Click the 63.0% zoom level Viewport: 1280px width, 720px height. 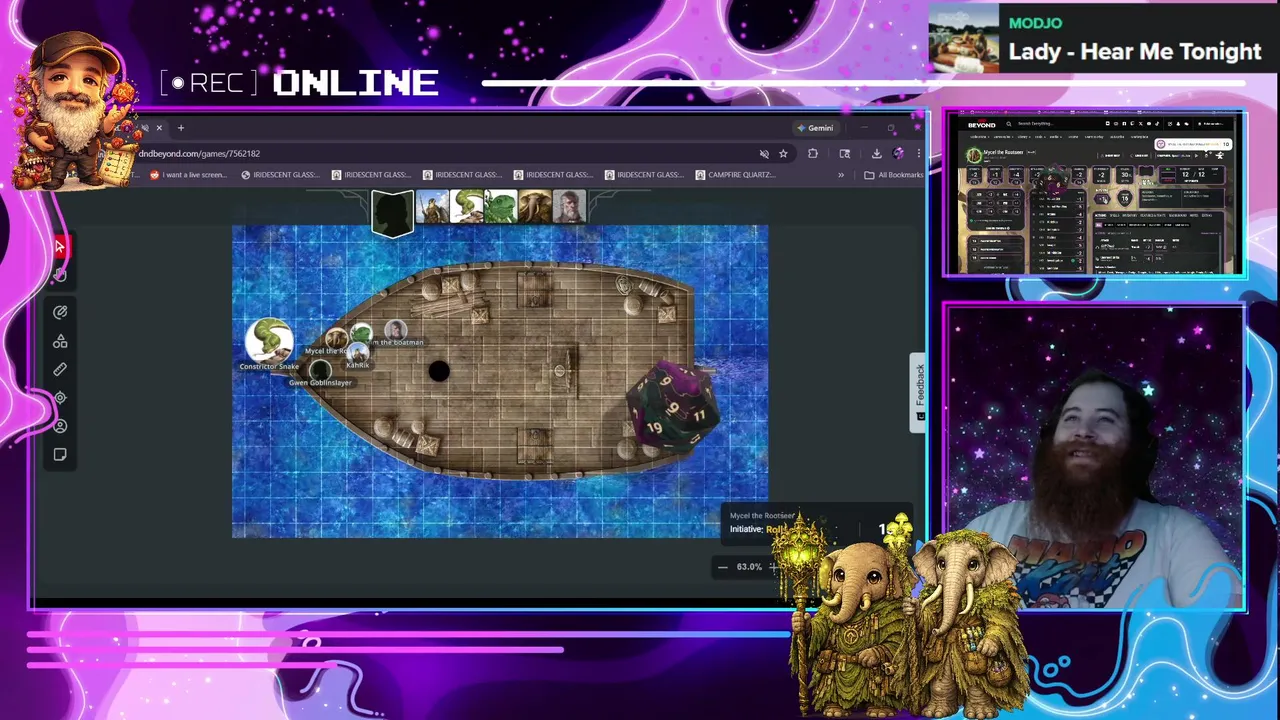click(749, 567)
